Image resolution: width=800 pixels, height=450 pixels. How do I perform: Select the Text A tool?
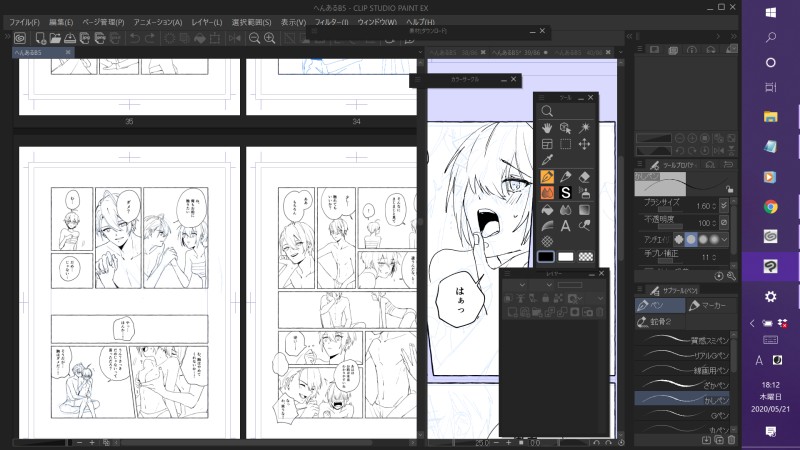click(565, 226)
